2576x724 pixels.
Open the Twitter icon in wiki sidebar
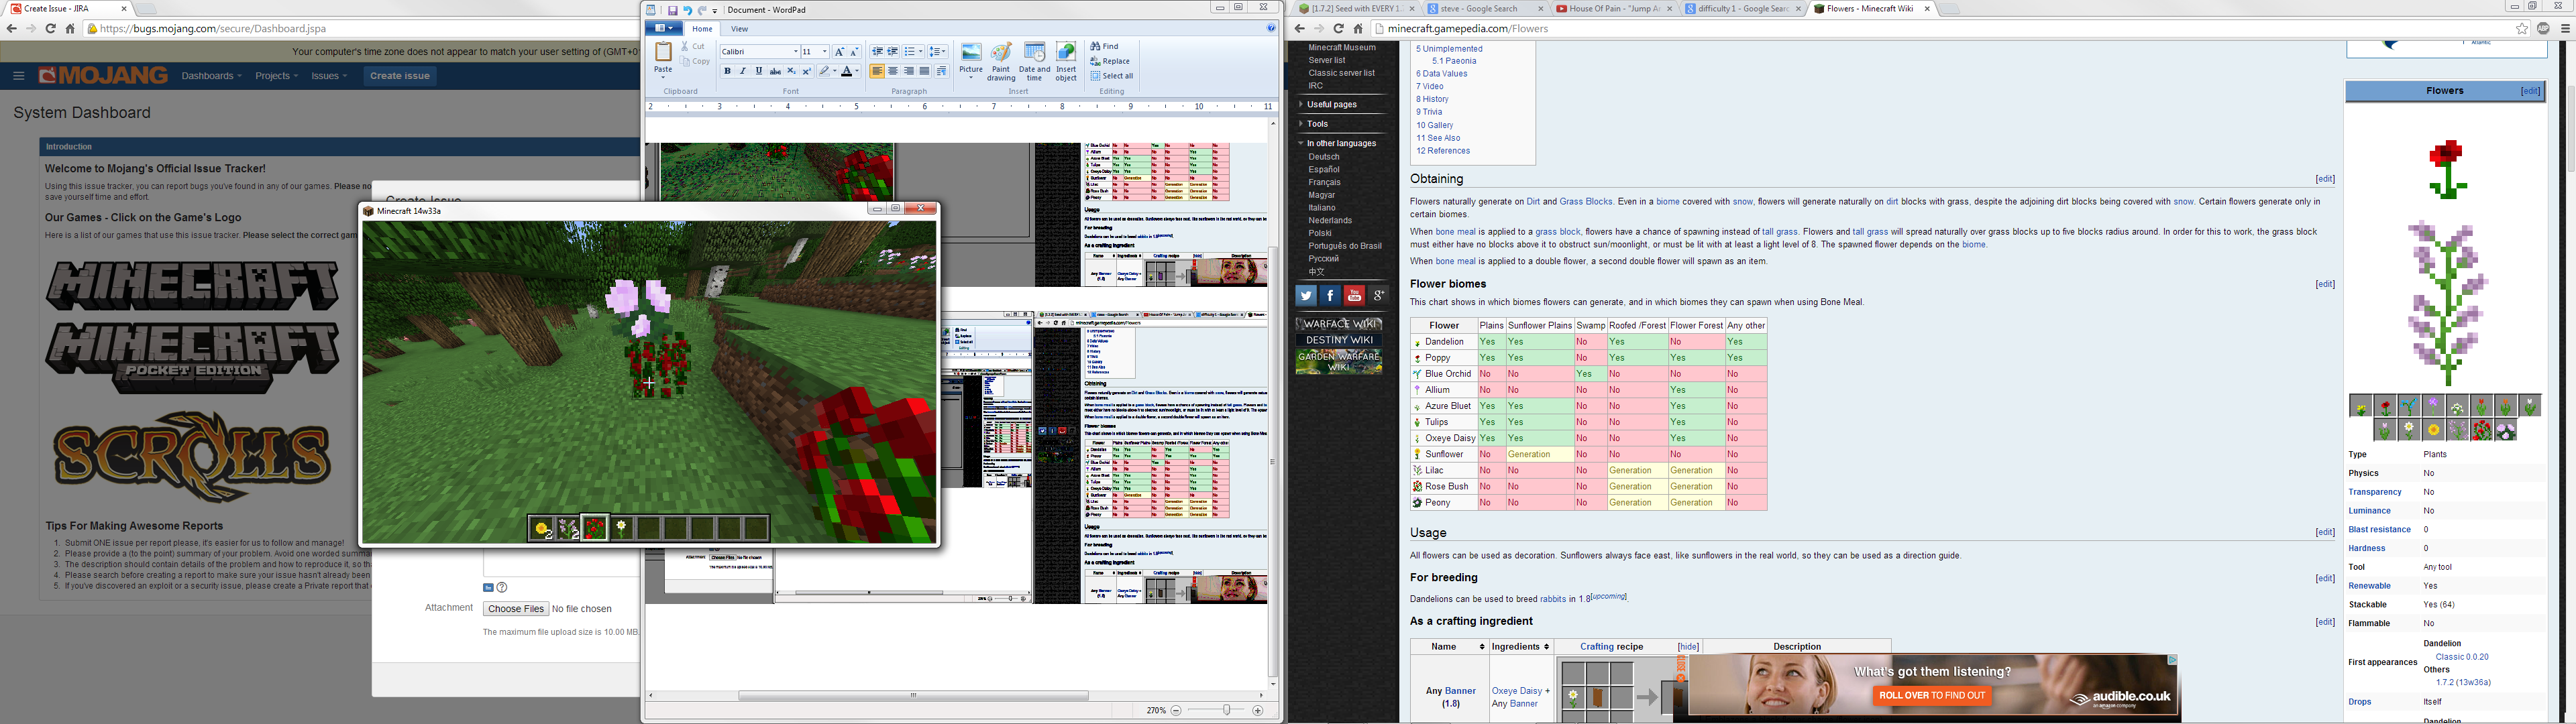[1305, 295]
